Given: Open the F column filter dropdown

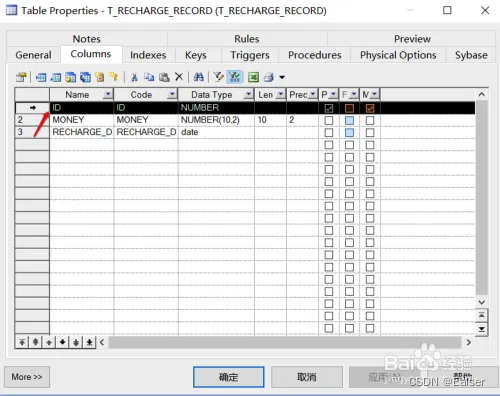Looking at the screenshot, I should (354, 94).
